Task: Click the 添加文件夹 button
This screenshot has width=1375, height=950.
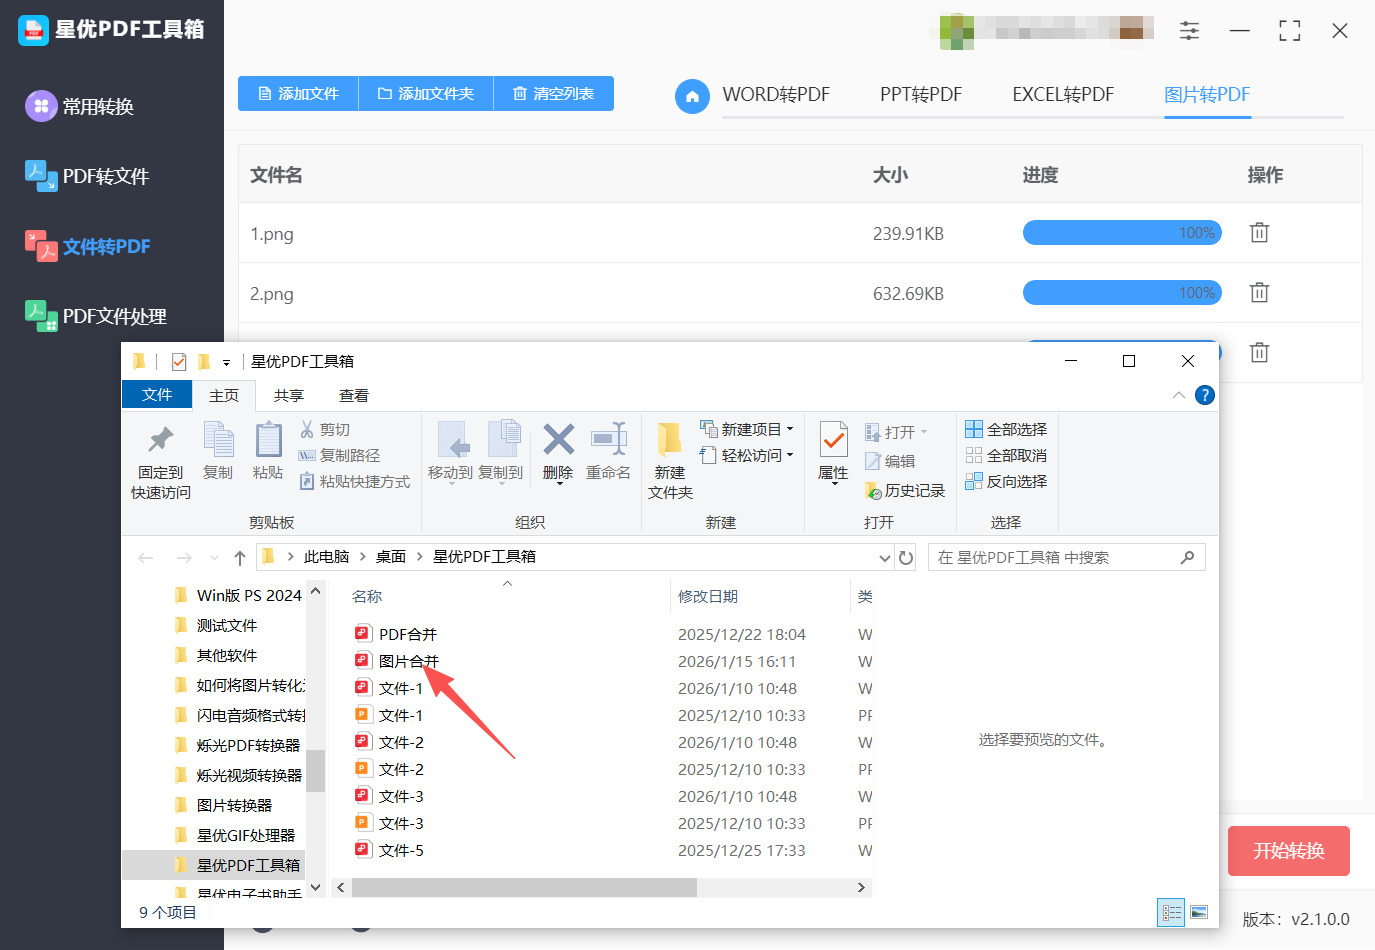Action: pyautogui.click(x=426, y=94)
